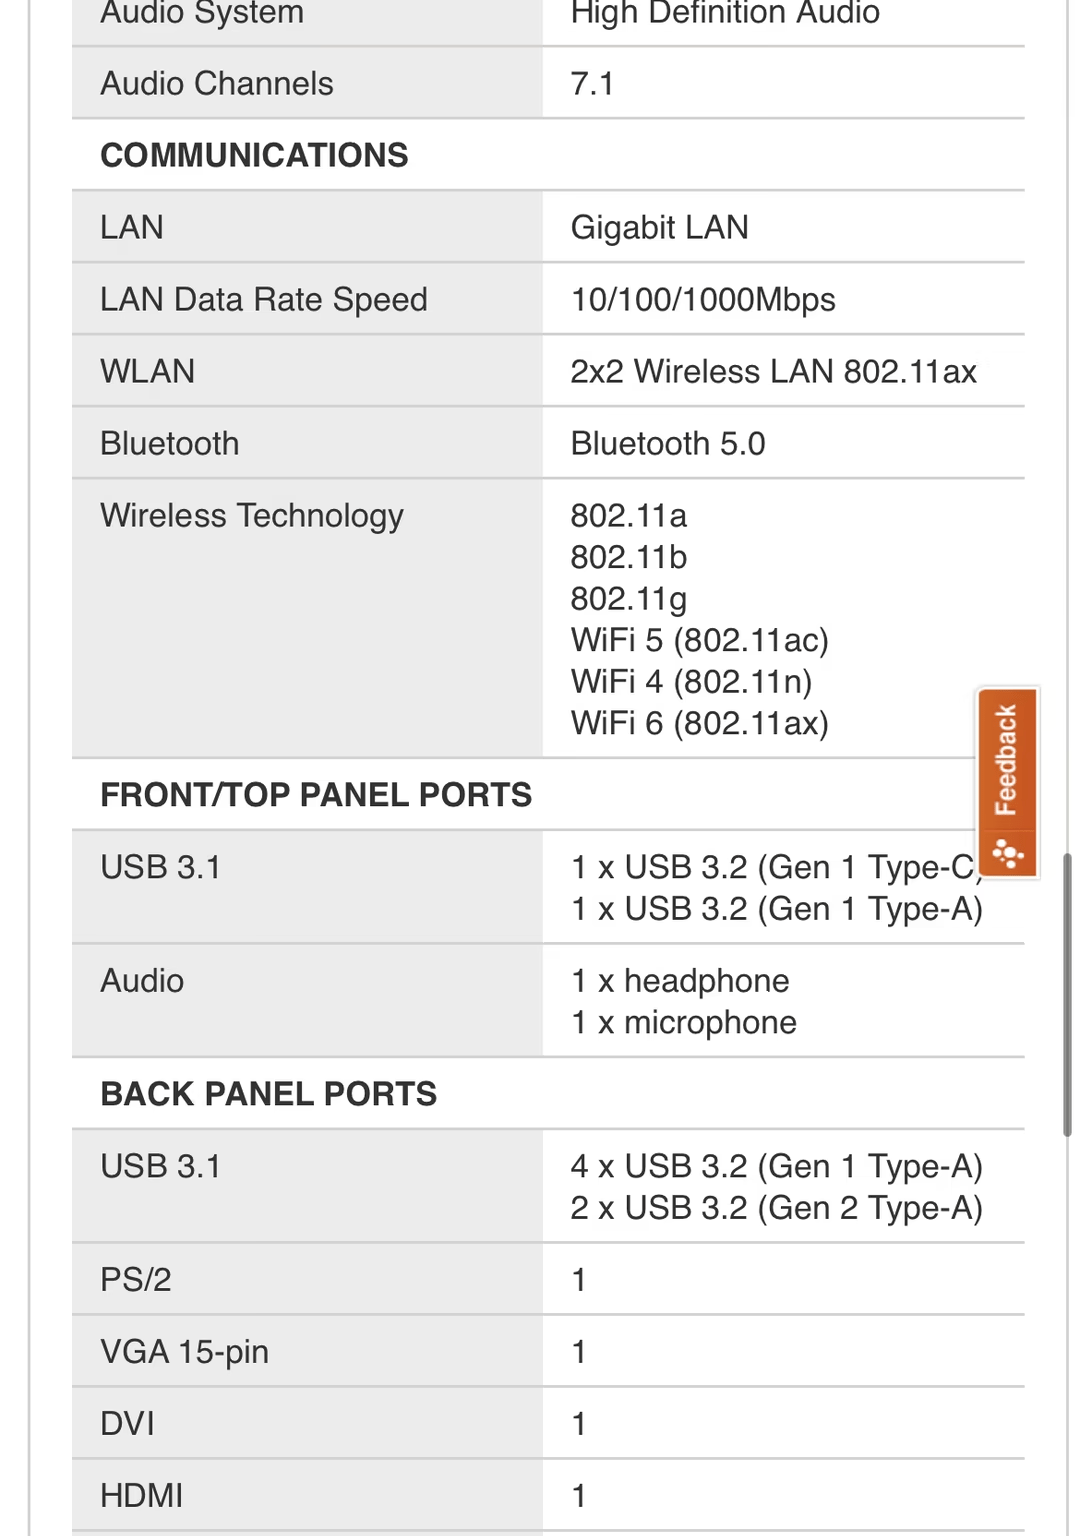Click the VGA 15-pin label

(x=185, y=1351)
